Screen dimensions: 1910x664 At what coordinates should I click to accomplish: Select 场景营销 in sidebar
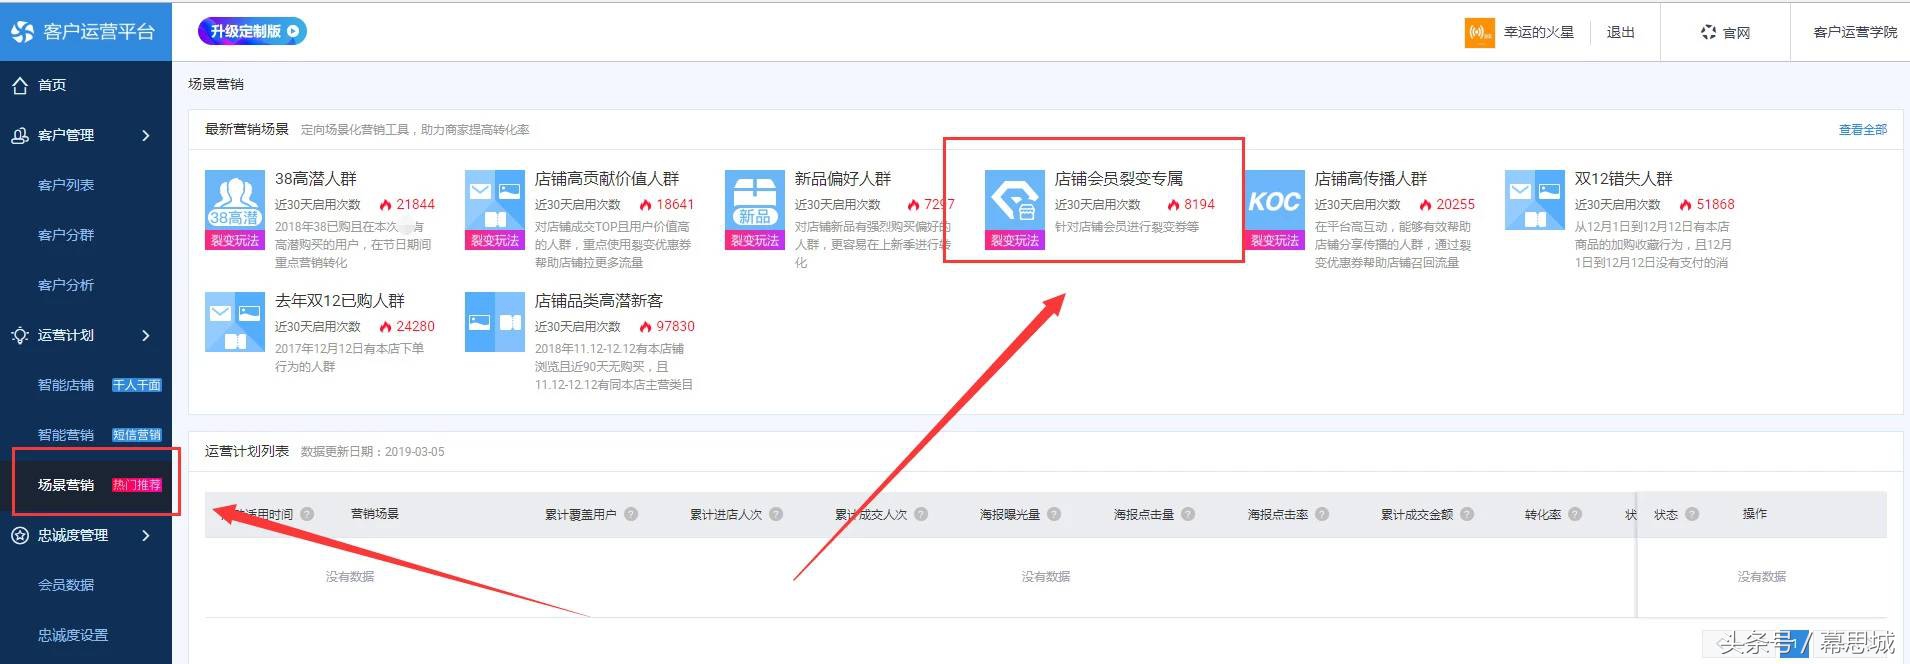(x=66, y=485)
